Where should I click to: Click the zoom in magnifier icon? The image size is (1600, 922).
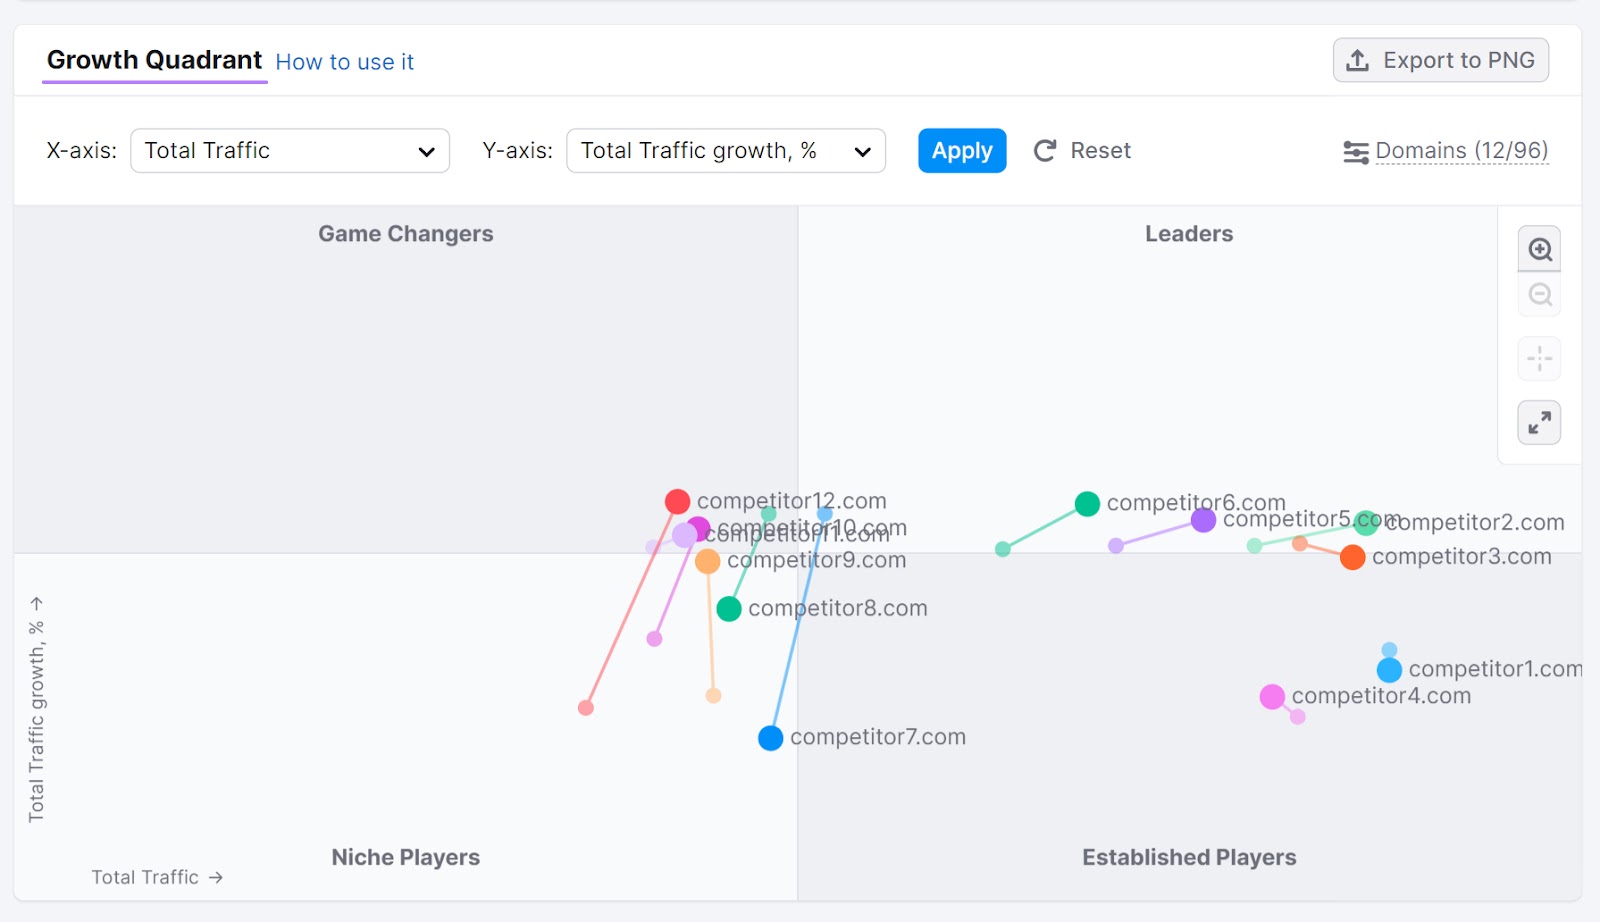pyautogui.click(x=1539, y=248)
